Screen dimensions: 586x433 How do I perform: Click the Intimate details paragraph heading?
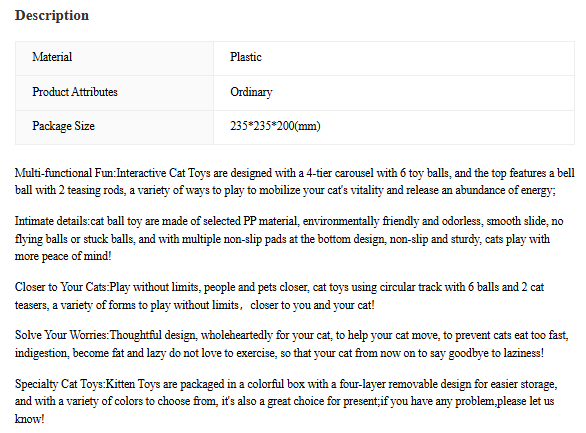tap(51, 221)
